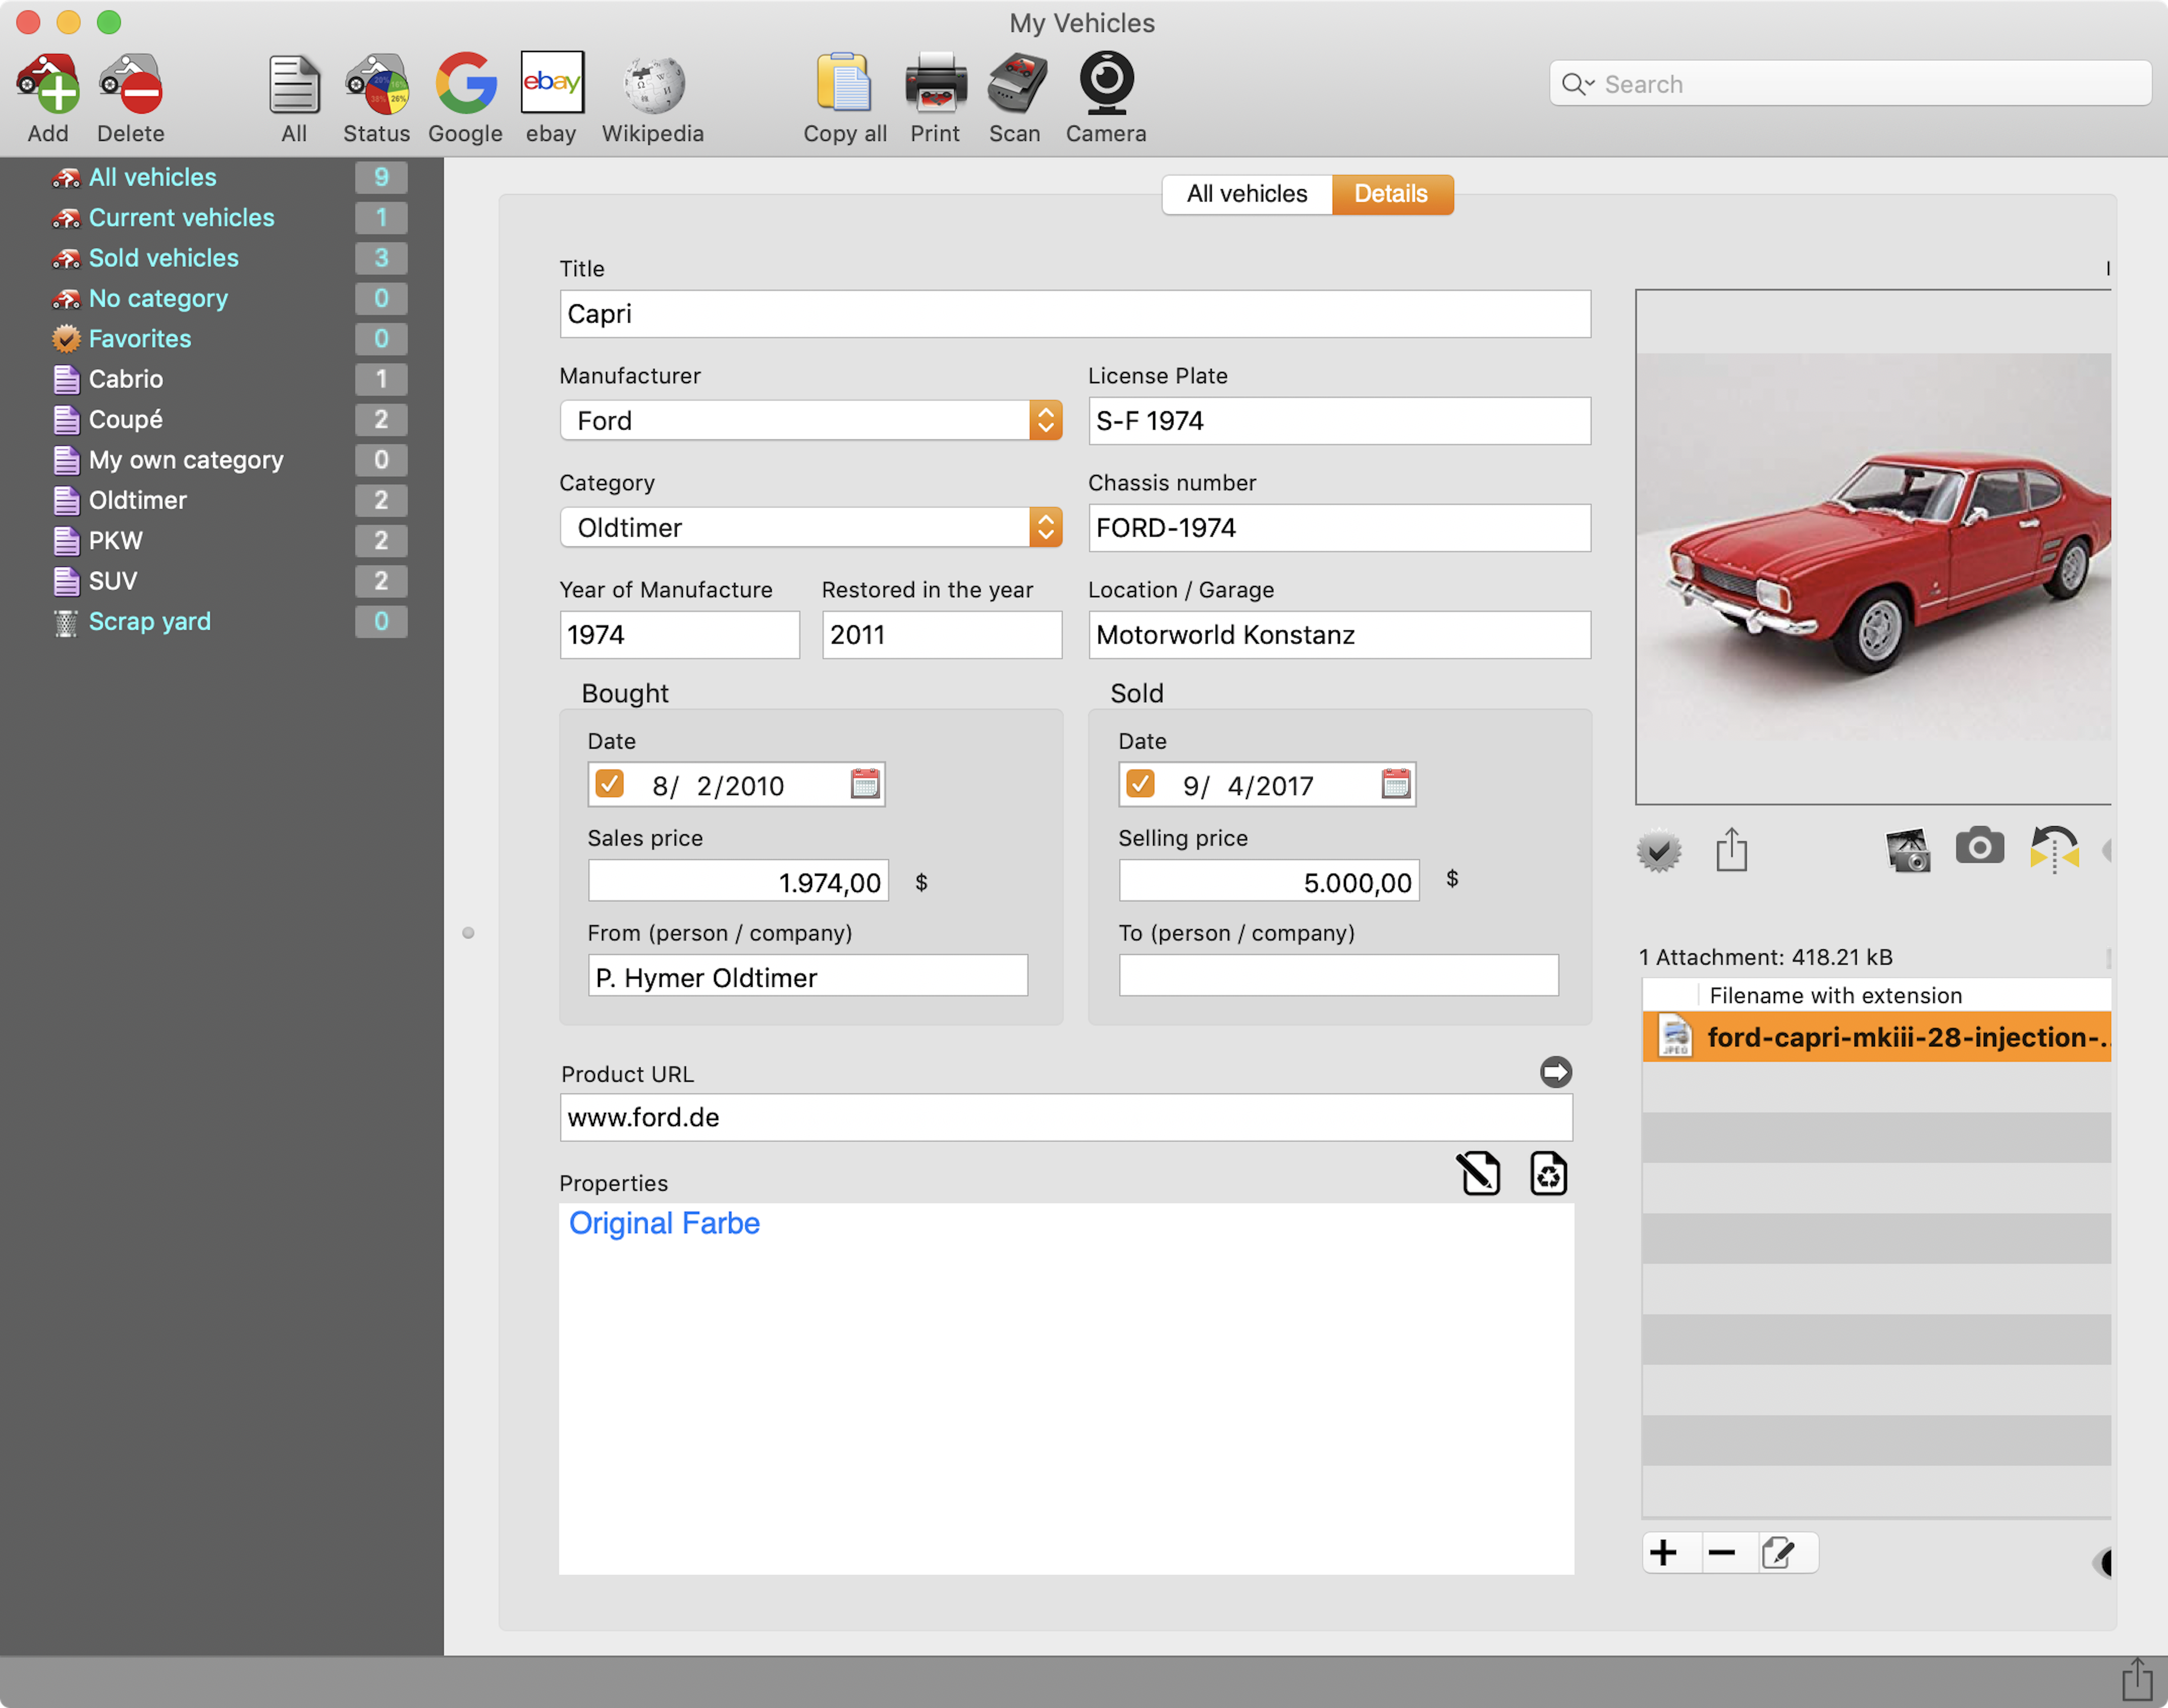Screen dimensions: 2168x1708
Task: Click the share icon in bottom status bar
Action: [2137, 1680]
